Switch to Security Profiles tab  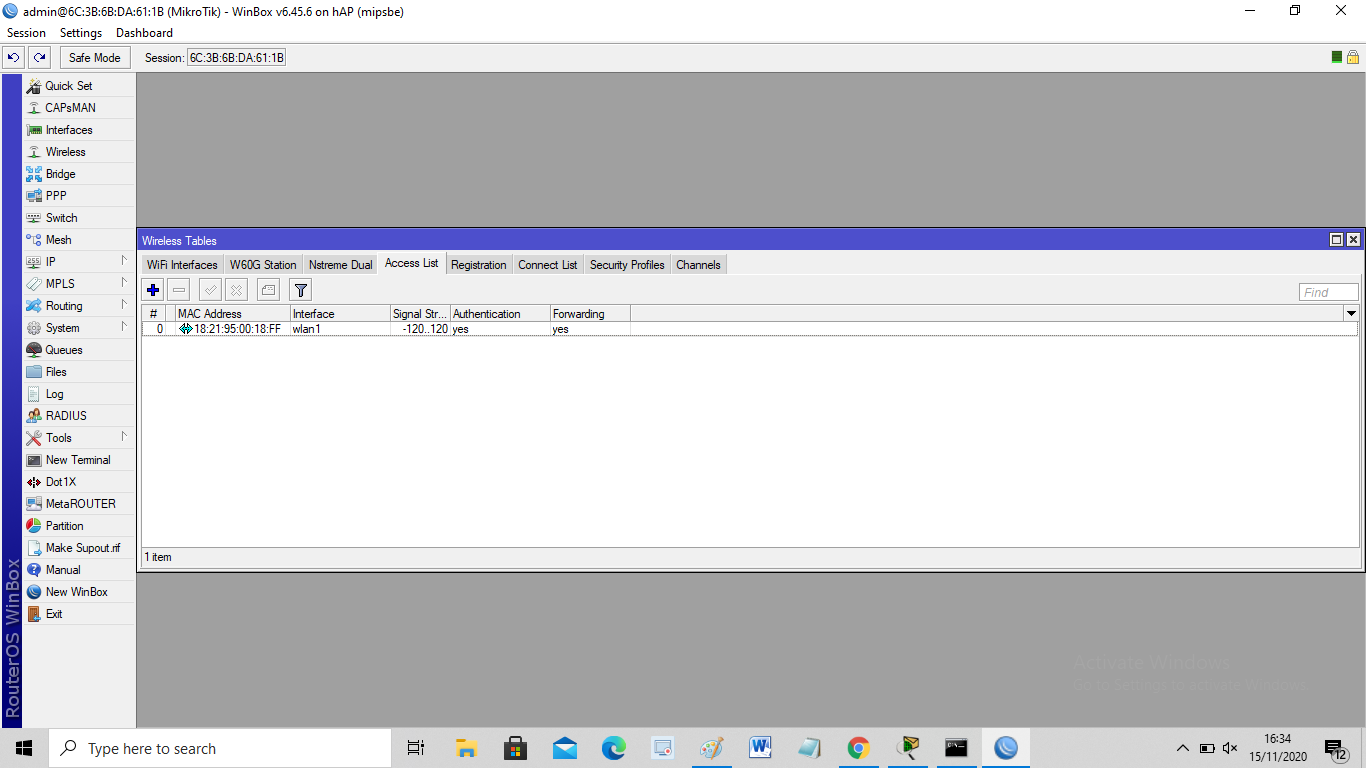[627, 265]
